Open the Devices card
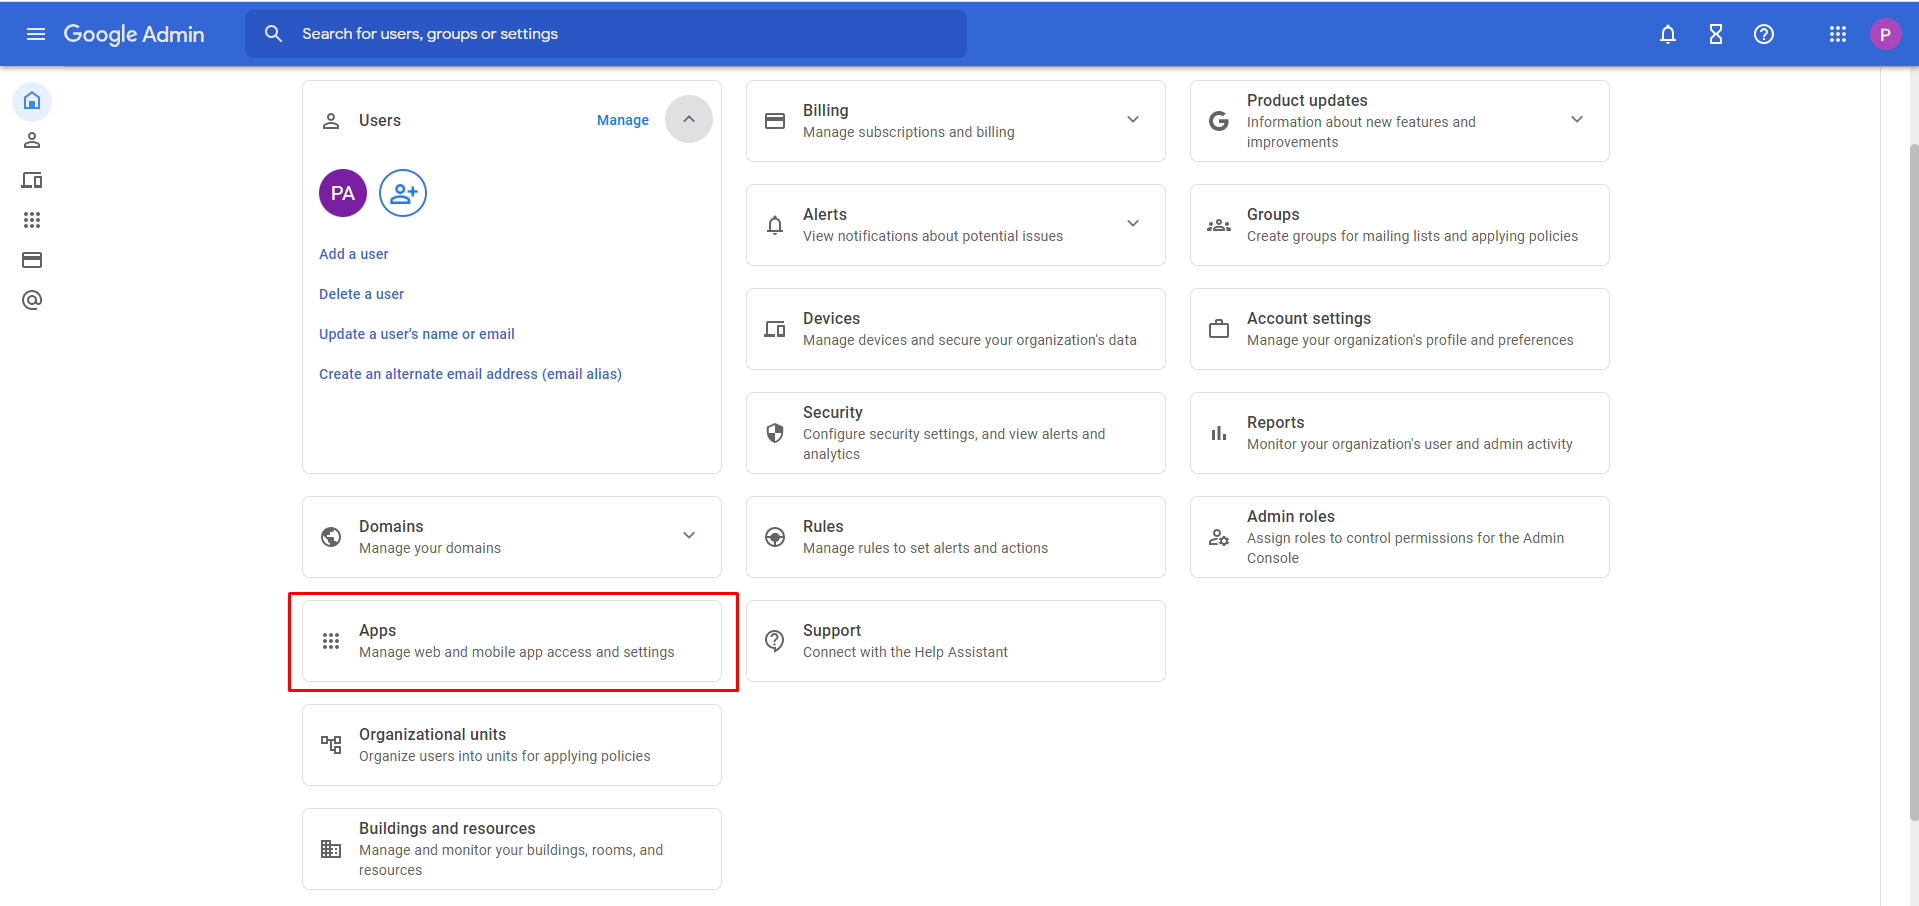Screen dimensions: 1919x906 pos(956,329)
